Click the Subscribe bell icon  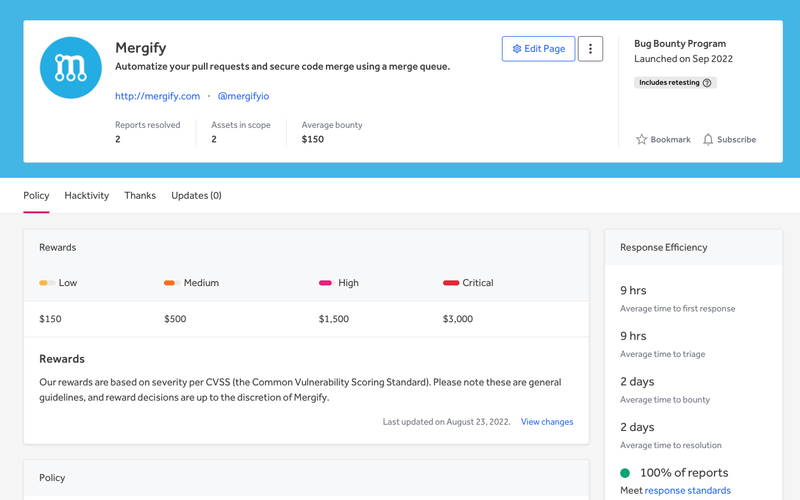708,140
